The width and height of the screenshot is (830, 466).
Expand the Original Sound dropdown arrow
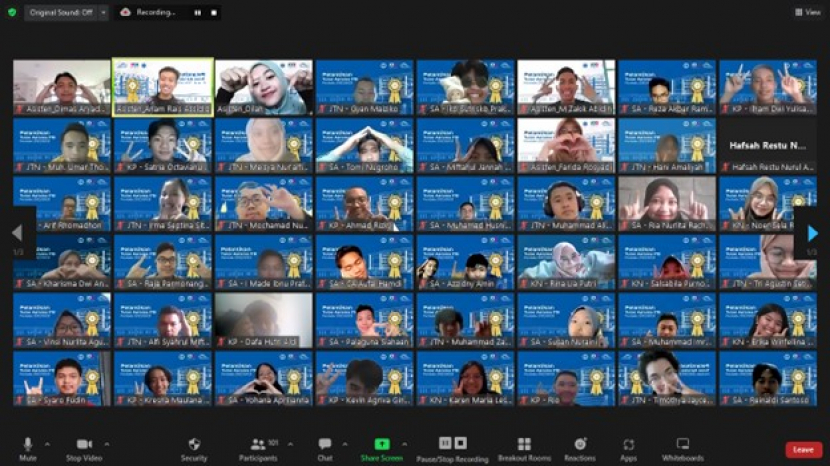pyautogui.click(x=103, y=13)
